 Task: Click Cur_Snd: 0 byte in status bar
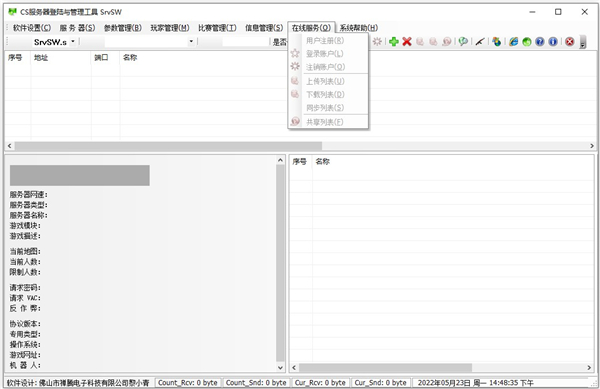coord(380,382)
